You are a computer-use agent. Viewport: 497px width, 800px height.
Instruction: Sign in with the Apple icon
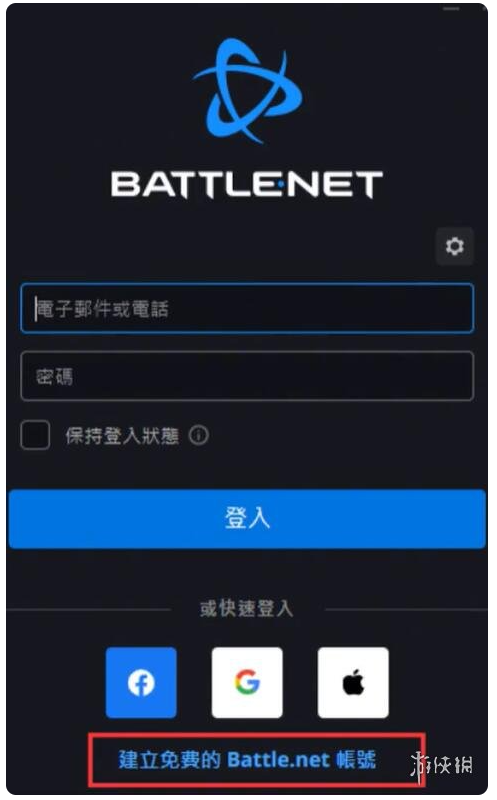(x=353, y=683)
